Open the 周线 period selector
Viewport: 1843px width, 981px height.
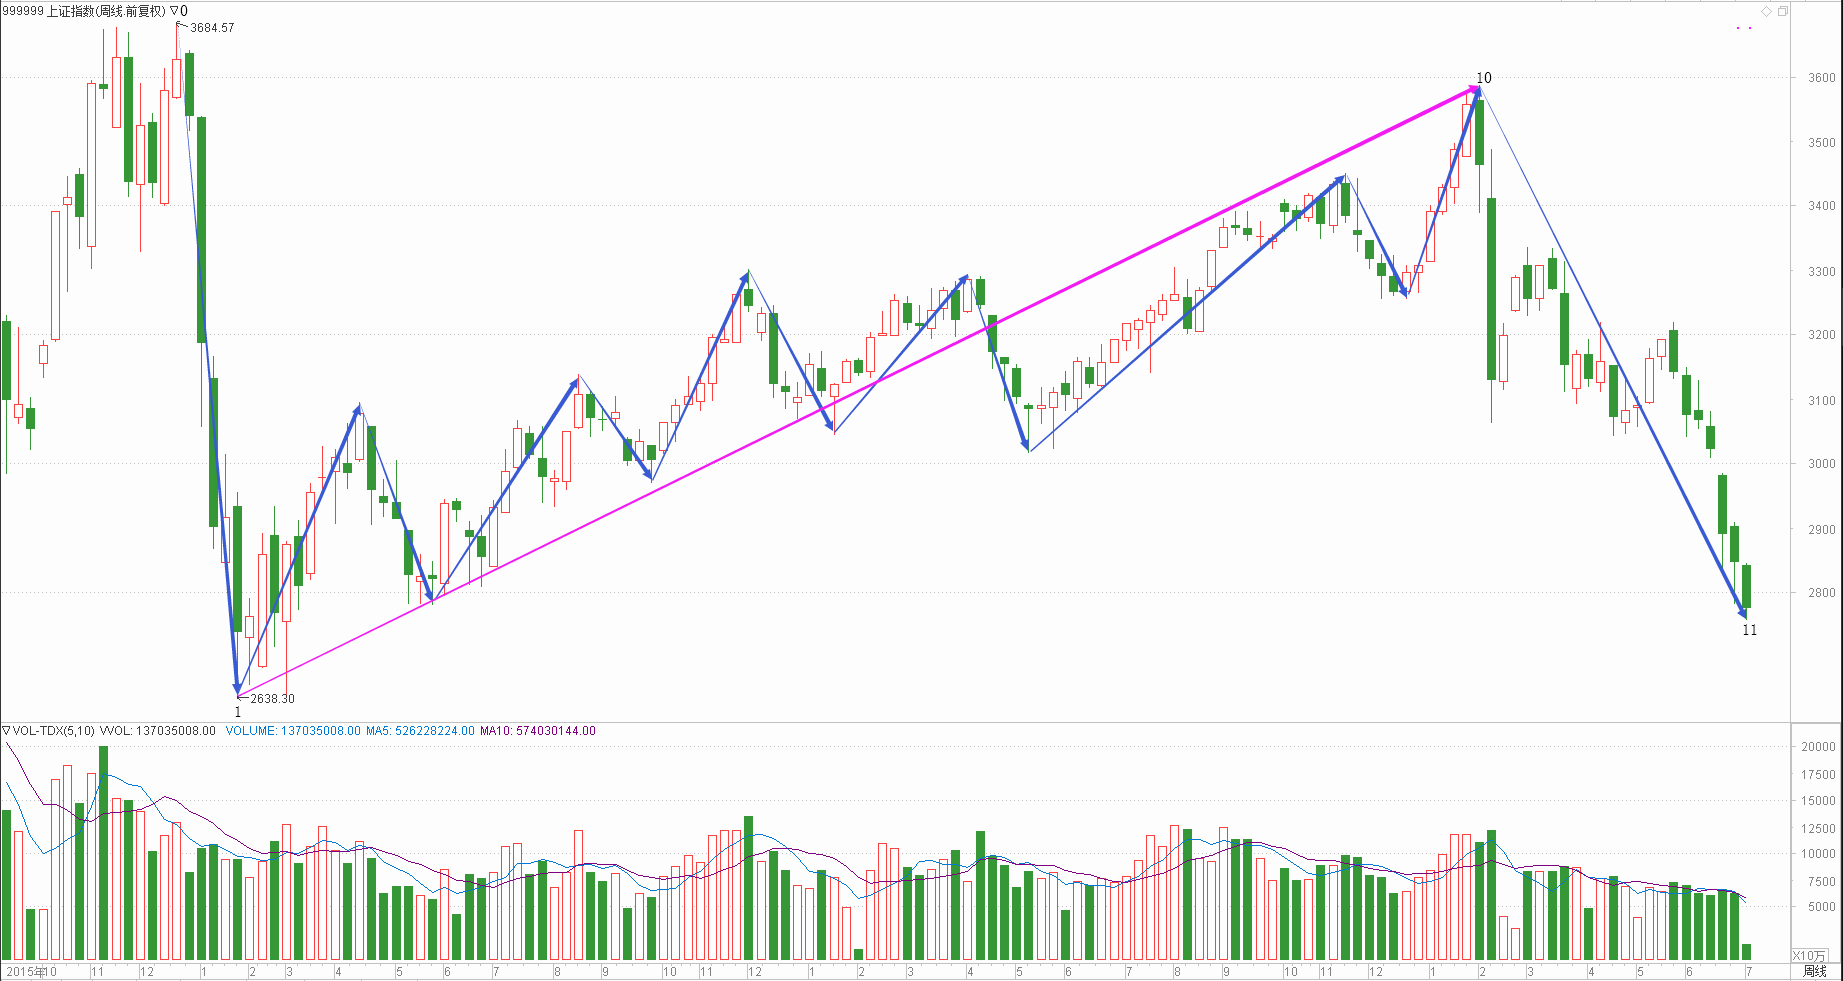tap(1814, 971)
